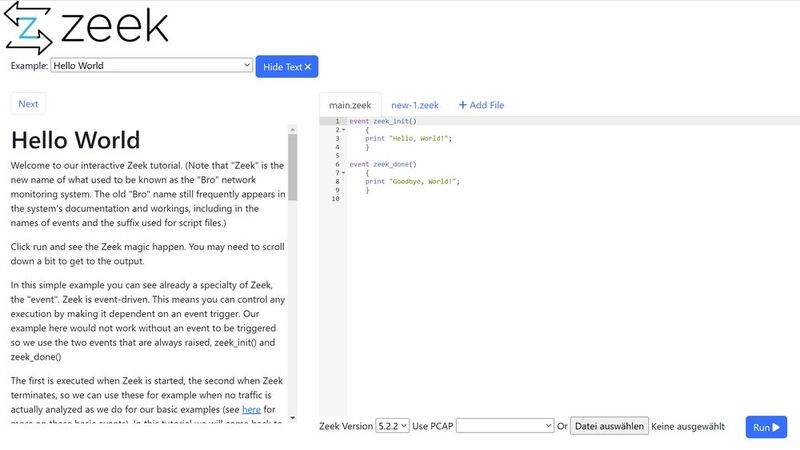Open the Example selection dropdown
This screenshot has height=450, width=800.
[151, 66]
